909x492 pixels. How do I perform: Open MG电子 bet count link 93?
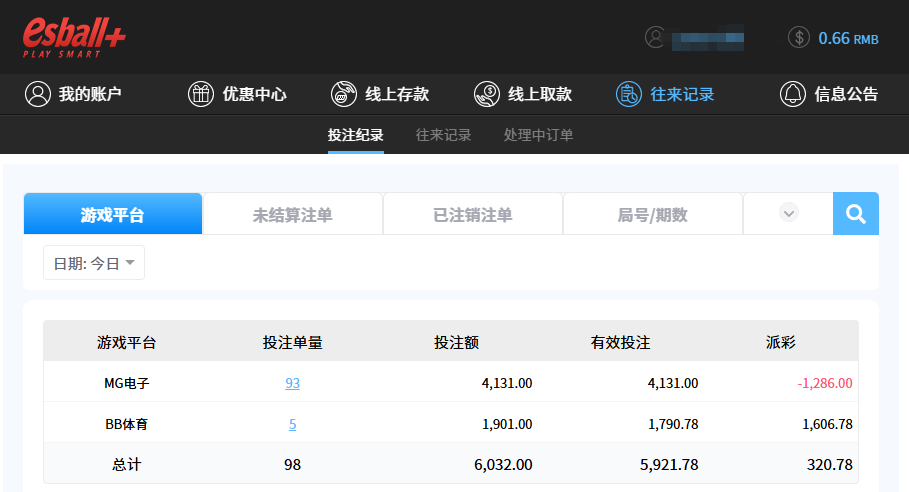[292, 383]
